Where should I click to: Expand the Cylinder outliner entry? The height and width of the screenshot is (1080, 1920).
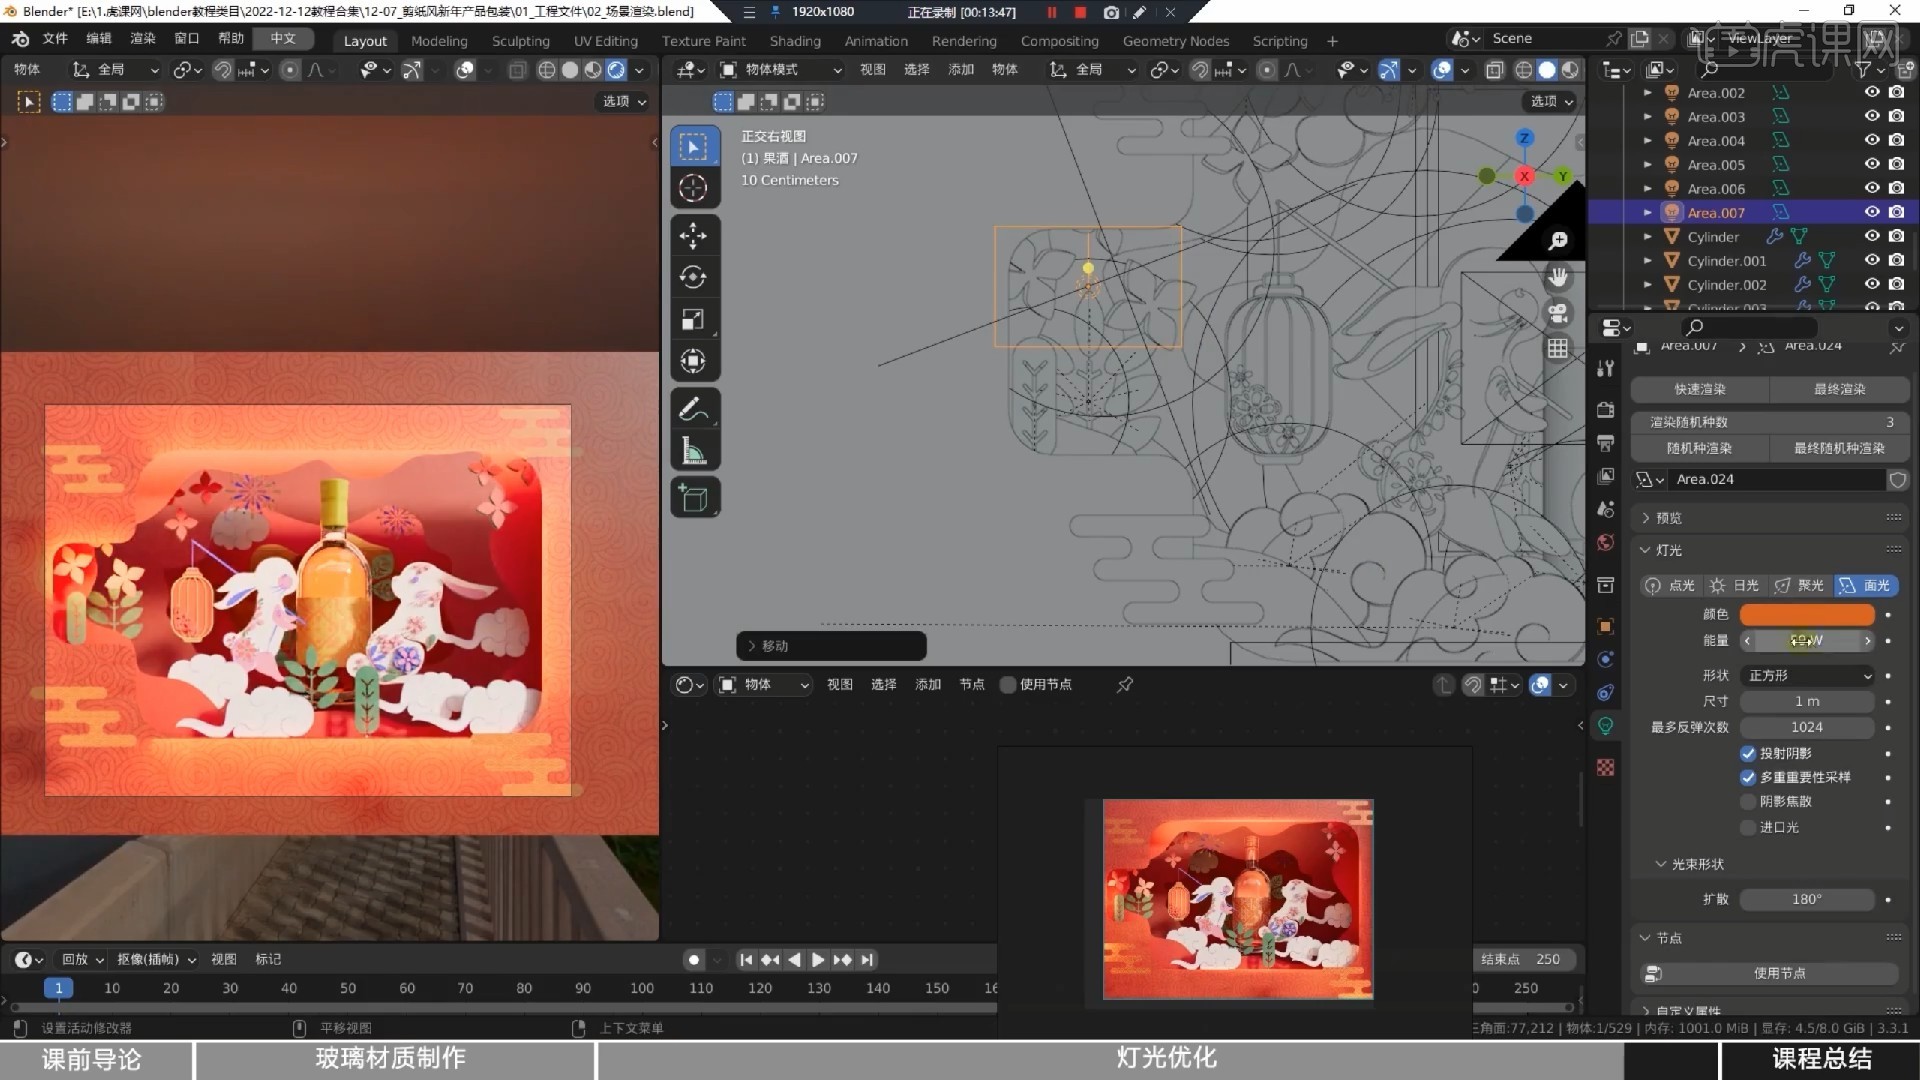(1648, 237)
